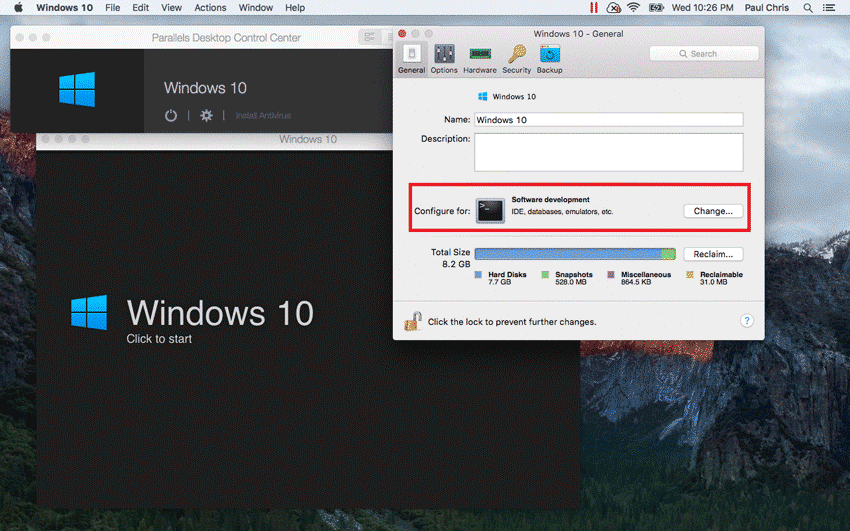
Task: Open the Security settings tab
Action: [x=517, y=59]
